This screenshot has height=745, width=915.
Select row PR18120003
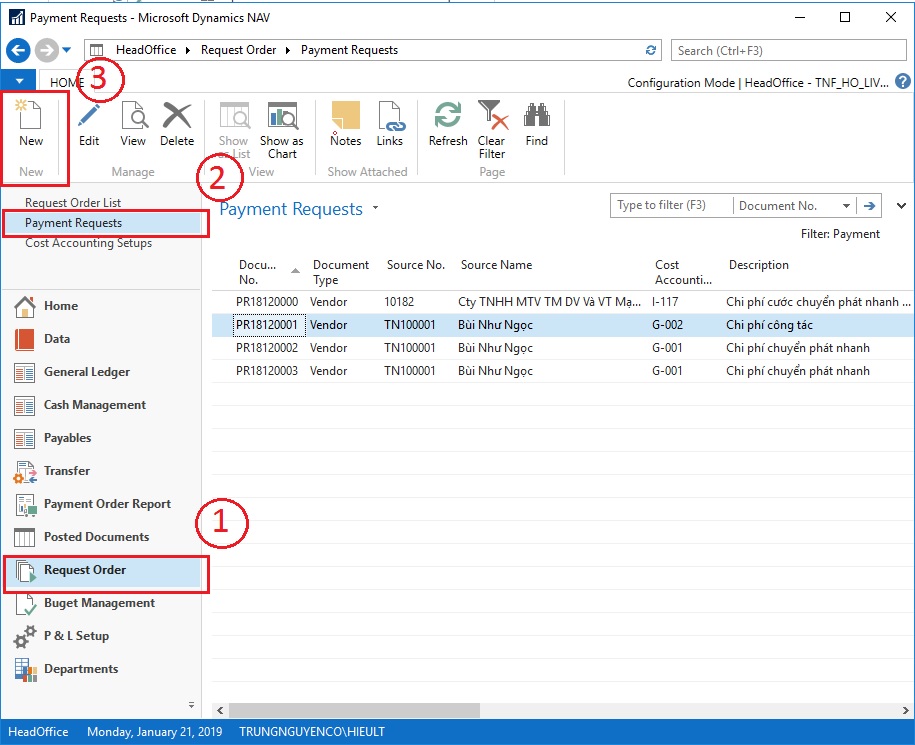561,371
